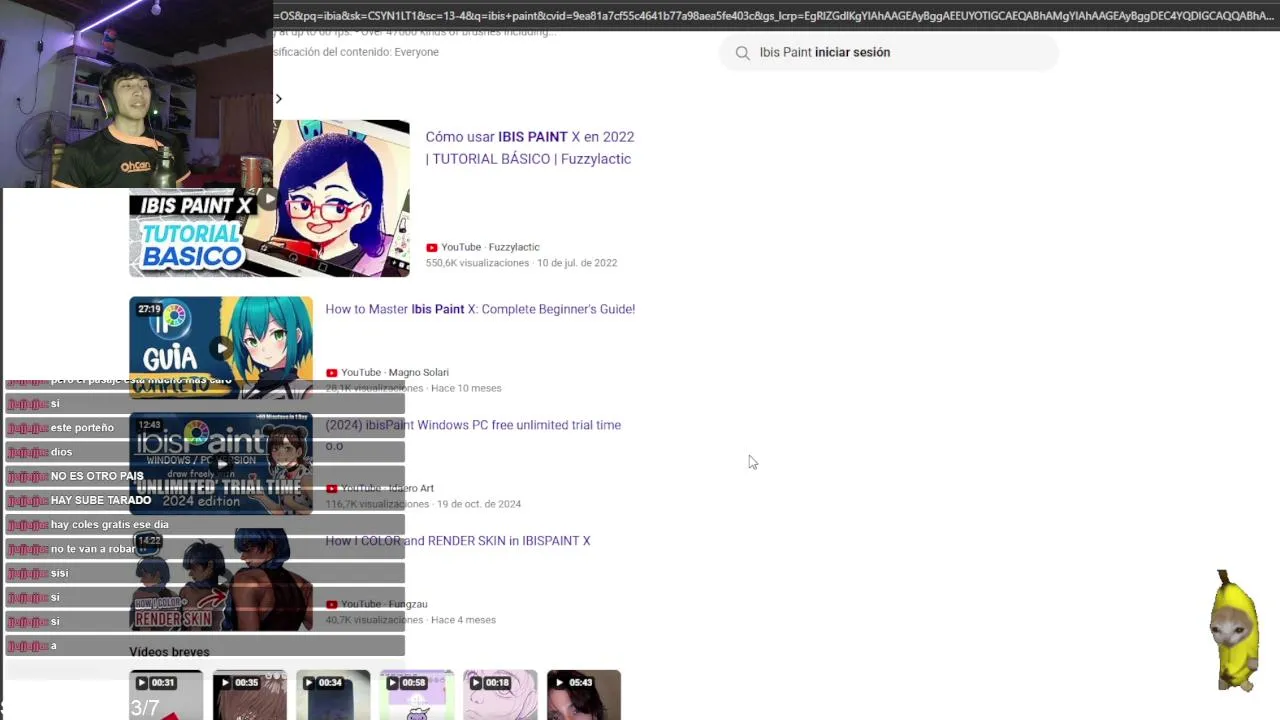1280x720 pixels.
Task: Click the 'Videos breves' section heading
Action: pyautogui.click(x=169, y=652)
